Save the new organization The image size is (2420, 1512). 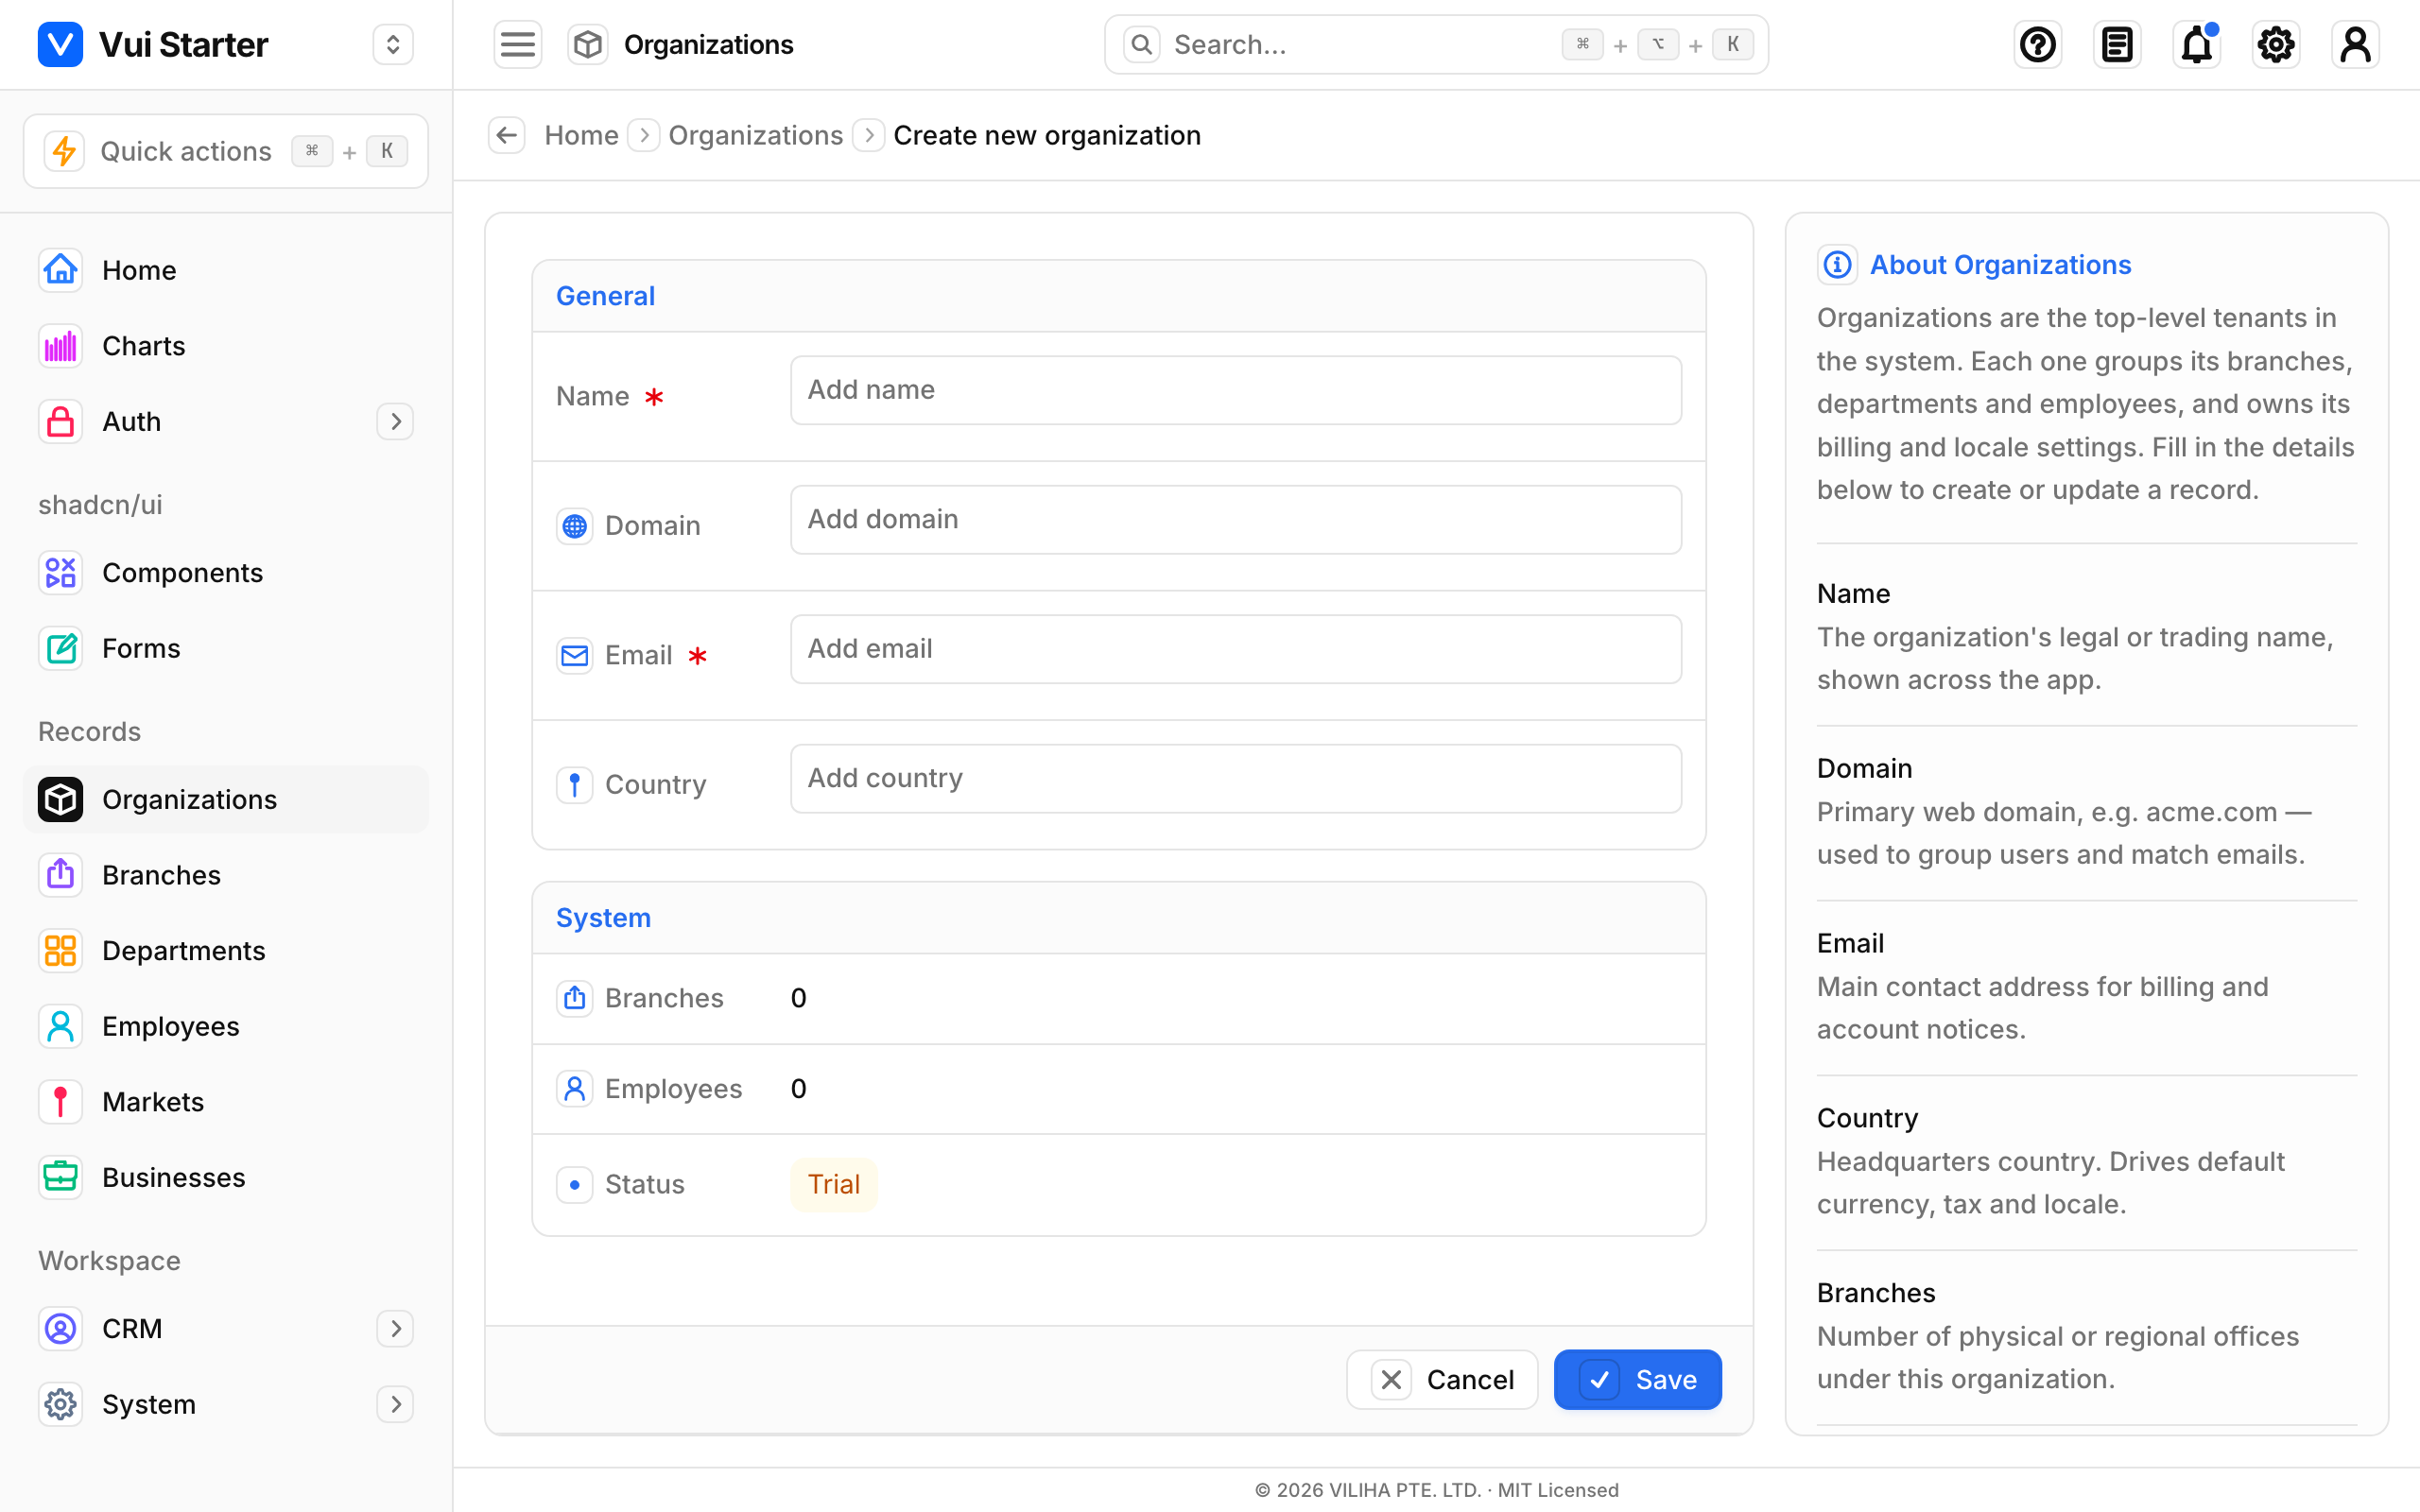click(1637, 1380)
